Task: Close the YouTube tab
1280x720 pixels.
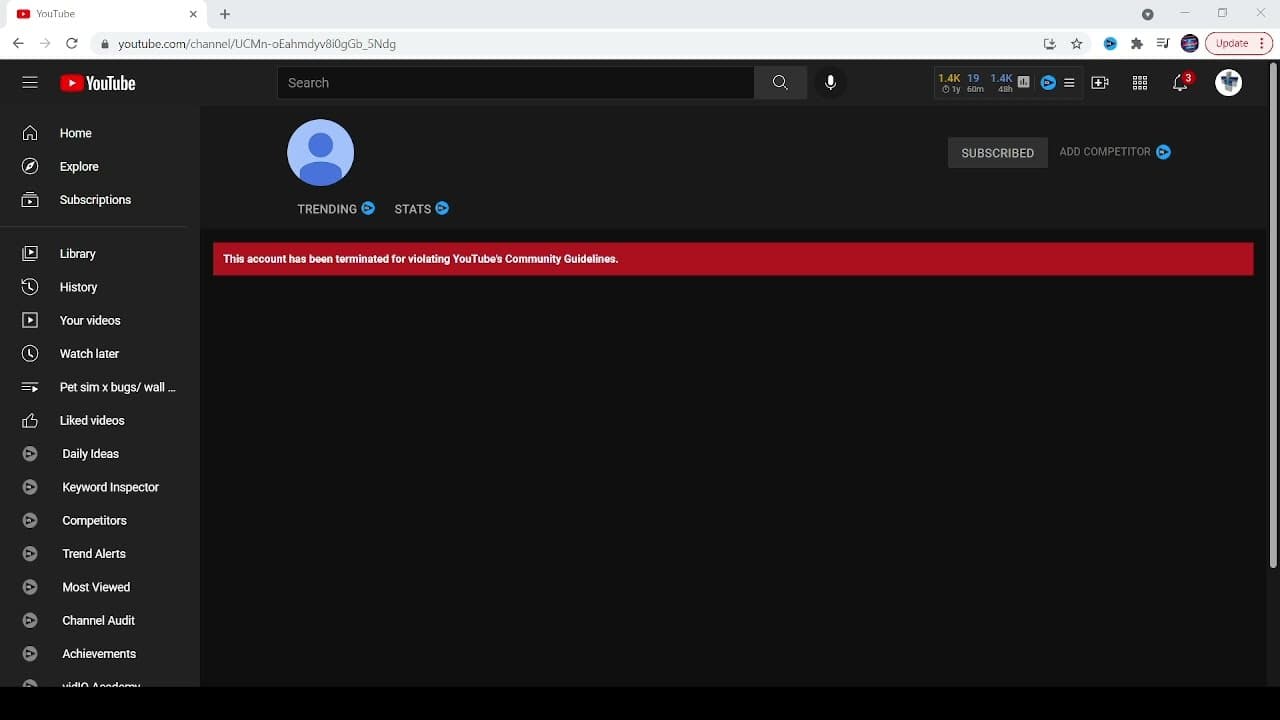Action: 193,14
